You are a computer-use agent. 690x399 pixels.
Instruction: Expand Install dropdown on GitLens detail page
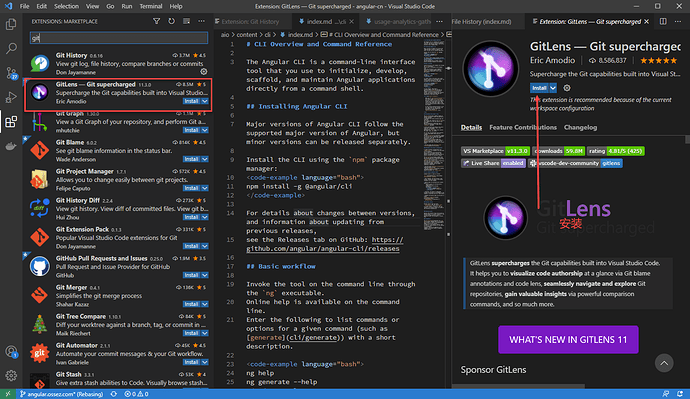[x=553, y=88]
